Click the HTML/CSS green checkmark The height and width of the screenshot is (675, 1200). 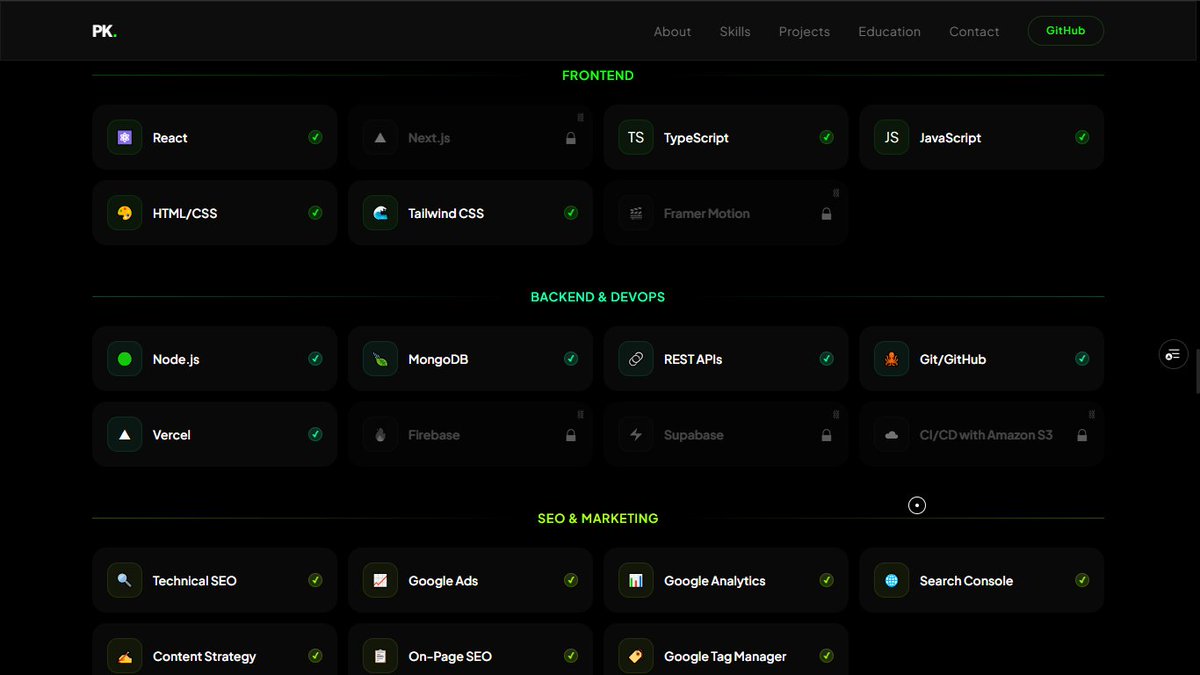tap(315, 212)
